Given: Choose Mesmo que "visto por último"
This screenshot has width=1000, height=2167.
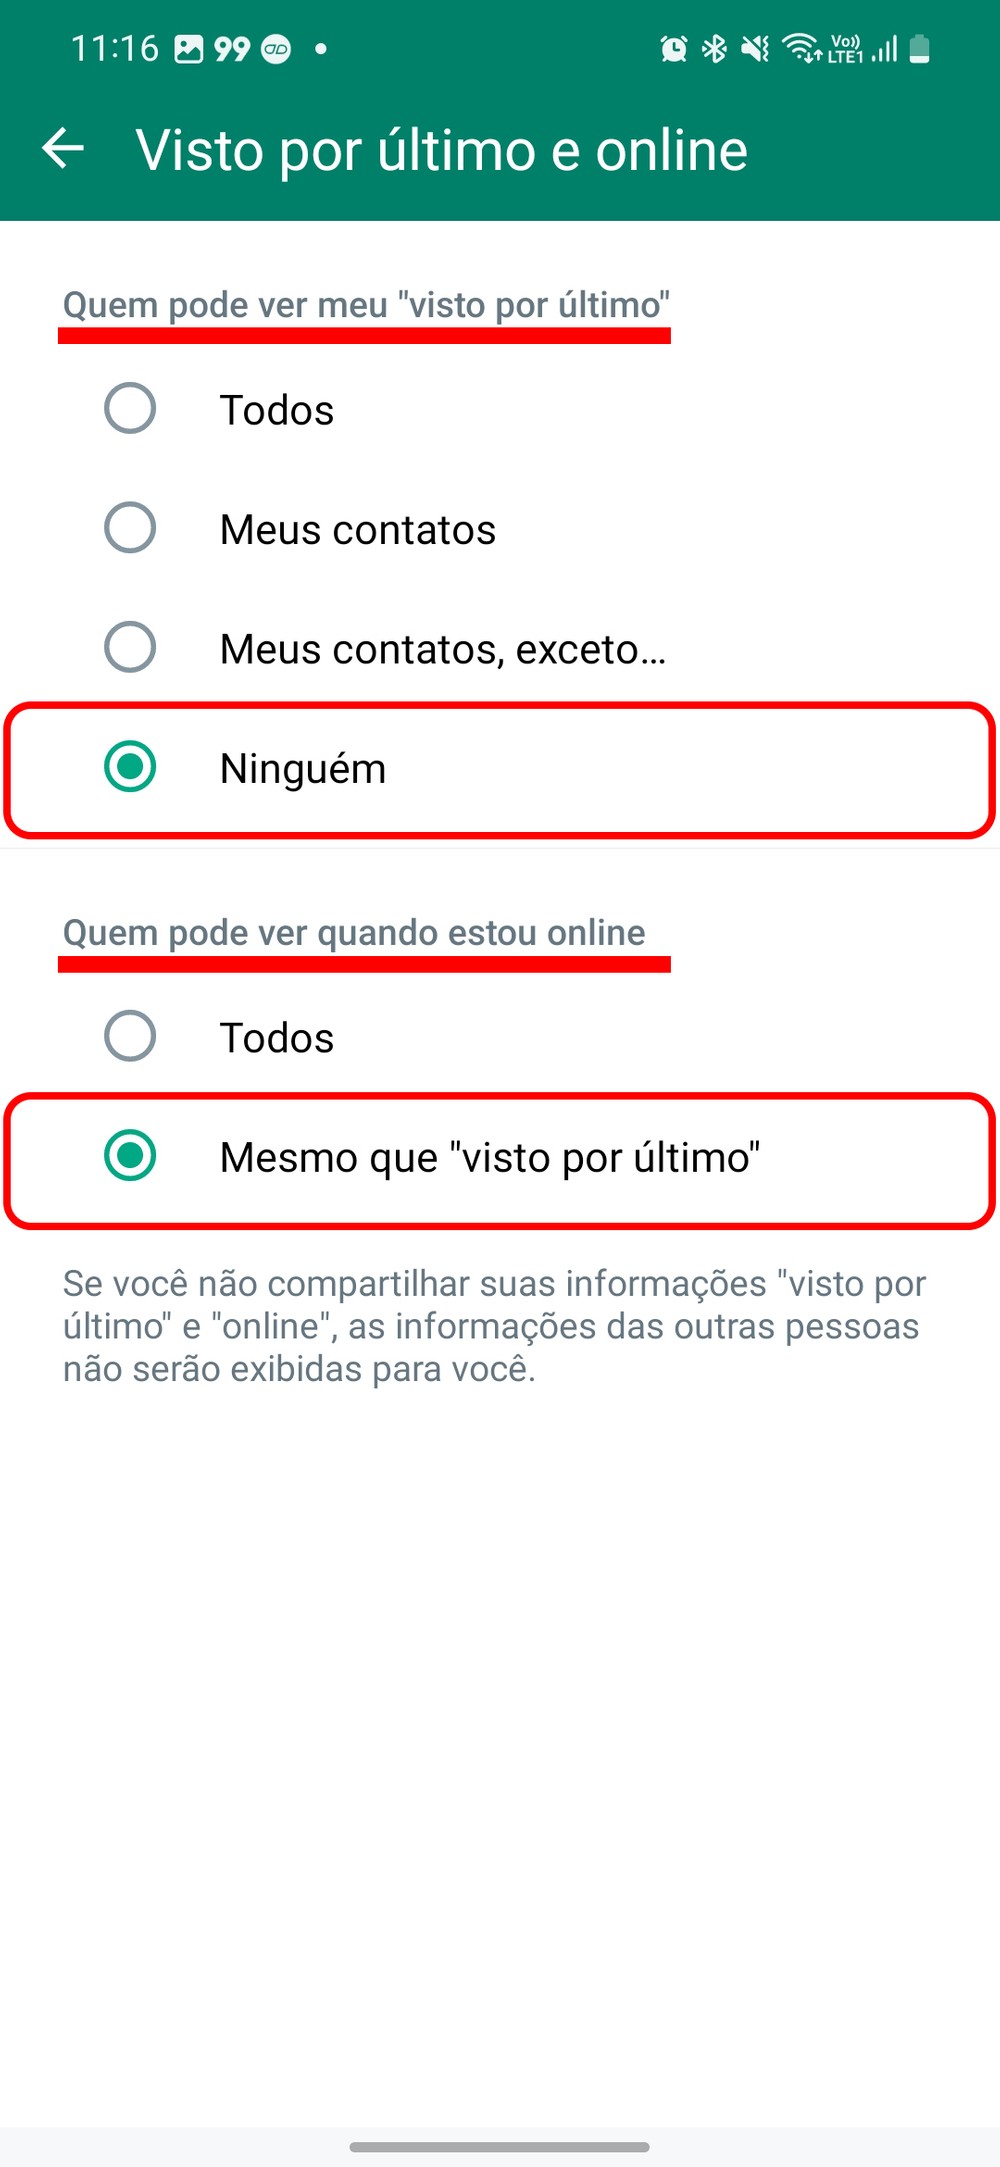Looking at the screenshot, I should click(x=130, y=1156).
